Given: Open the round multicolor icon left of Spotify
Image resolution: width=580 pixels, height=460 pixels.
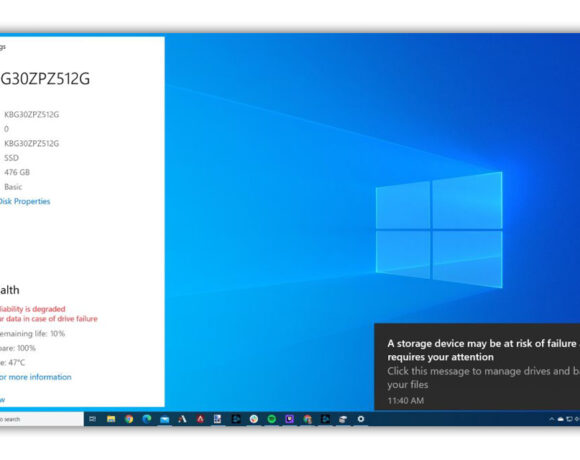Looking at the screenshot, I should pos(254,419).
